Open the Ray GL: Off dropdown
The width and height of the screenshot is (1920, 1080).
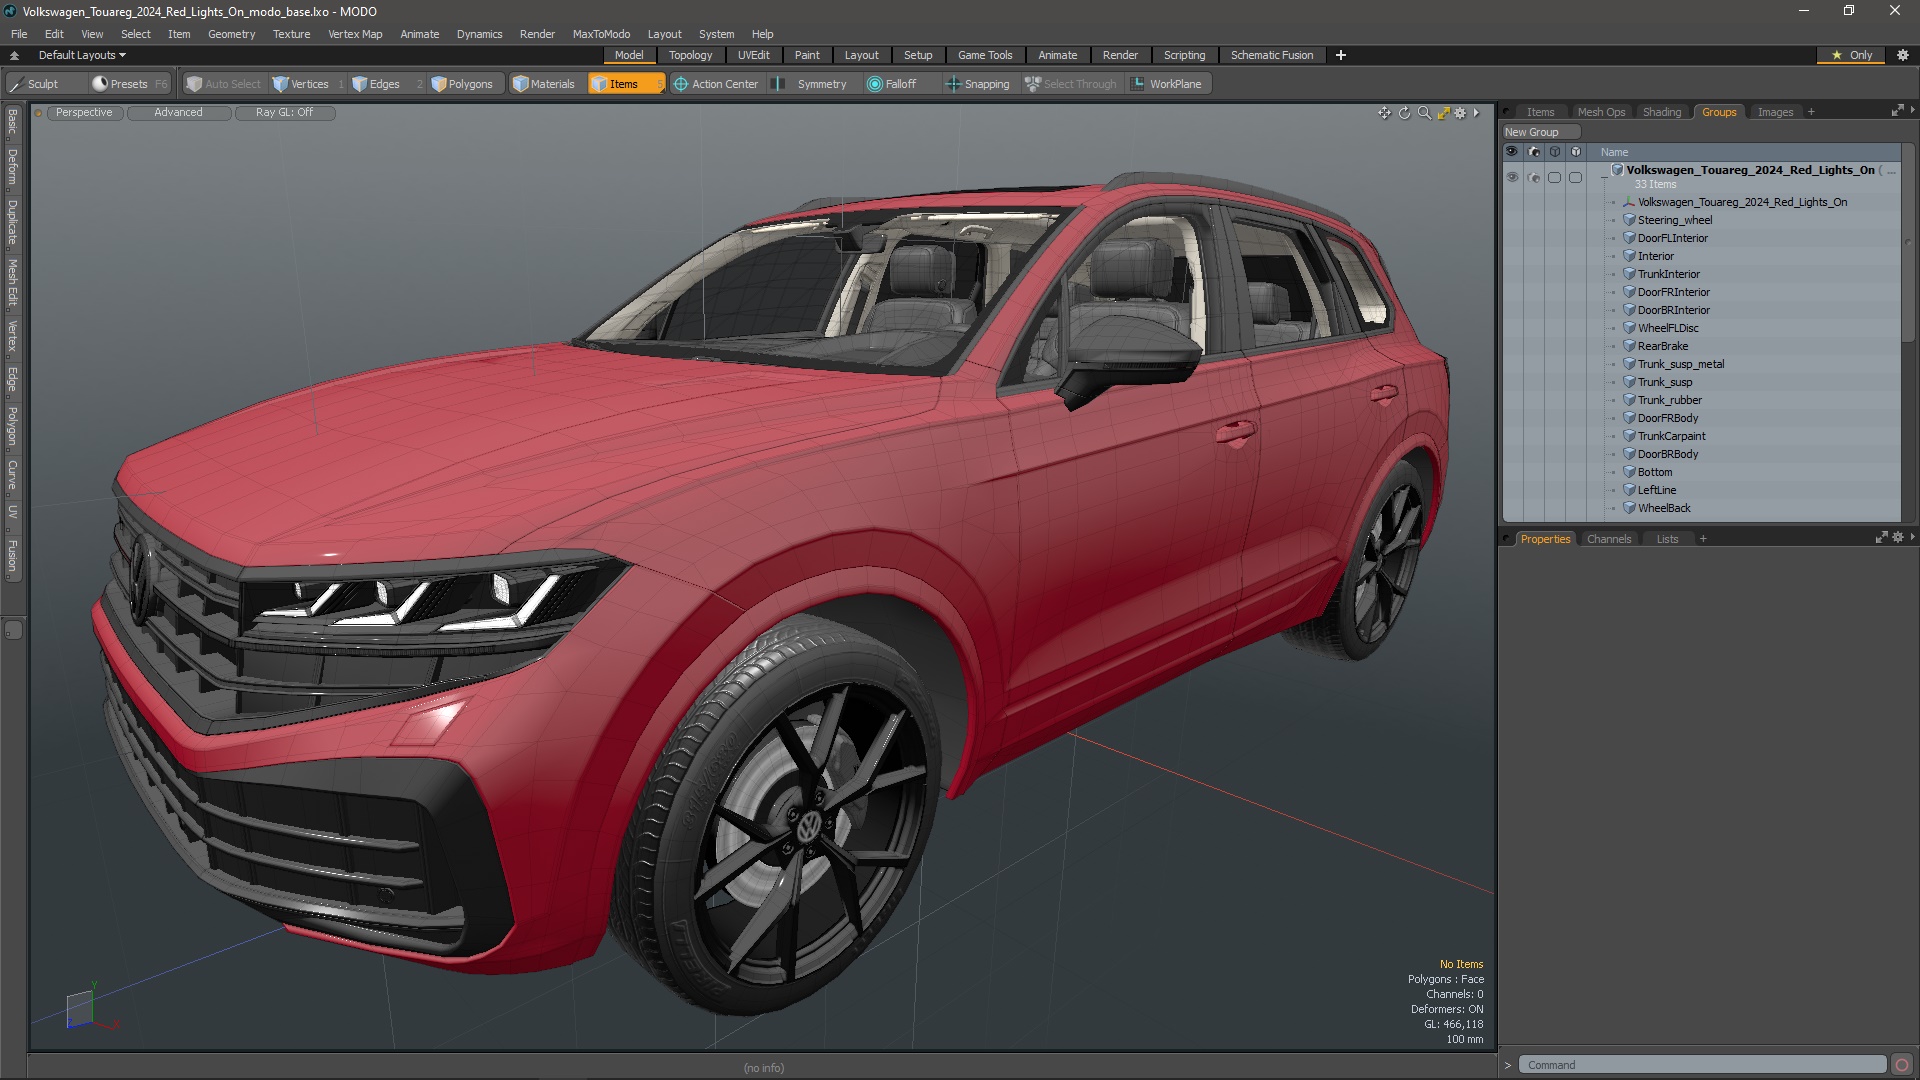click(x=284, y=113)
